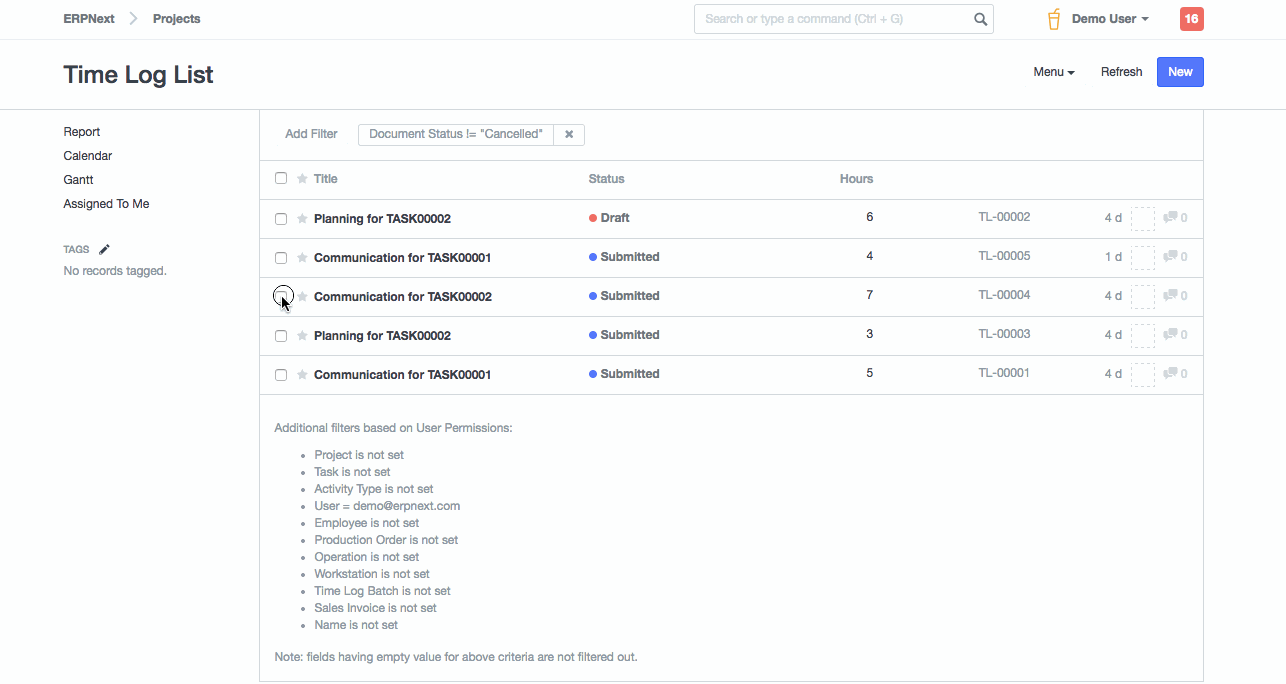Check the box for draft Planning row

point(281,219)
